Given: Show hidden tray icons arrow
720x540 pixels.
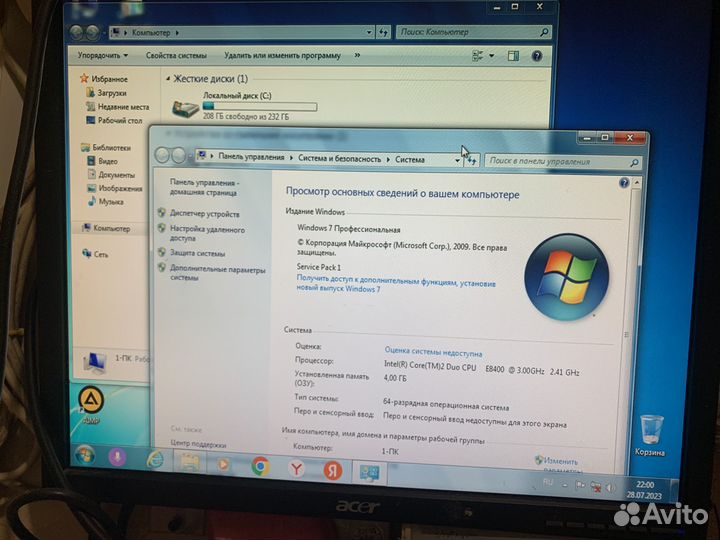Looking at the screenshot, I should [565, 485].
